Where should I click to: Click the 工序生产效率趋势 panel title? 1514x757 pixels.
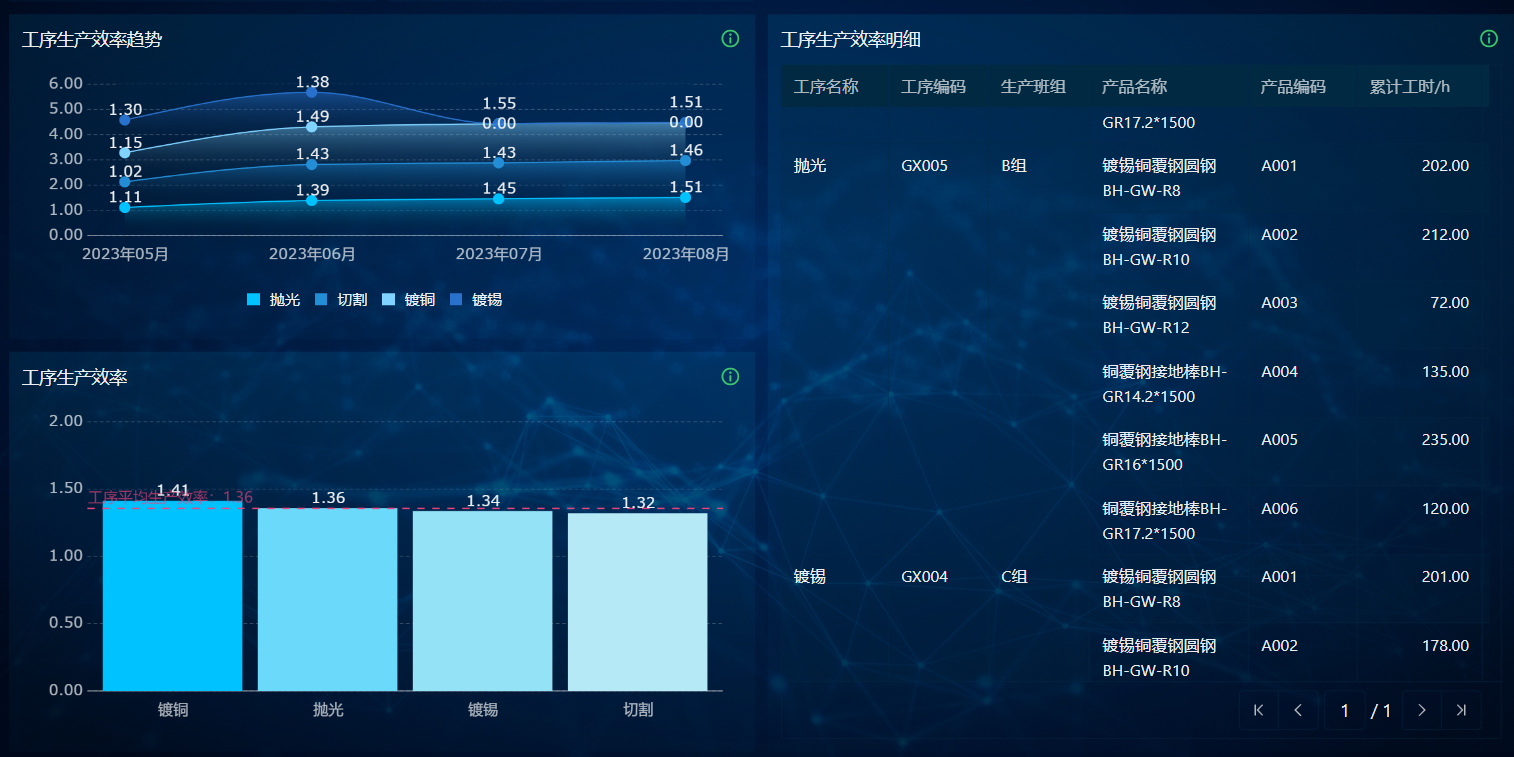point(92,40)
